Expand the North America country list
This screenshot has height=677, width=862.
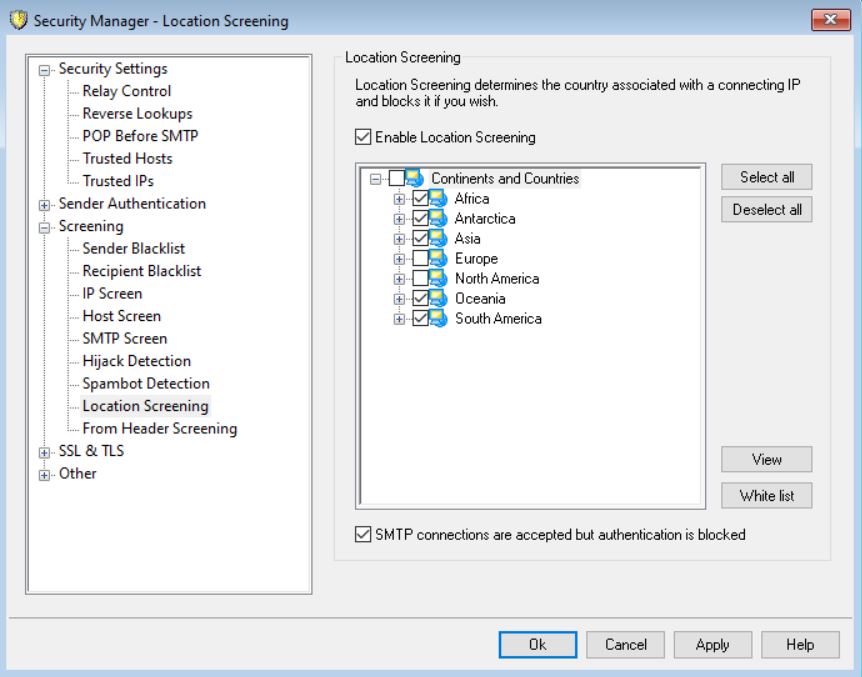click(400, 279)
